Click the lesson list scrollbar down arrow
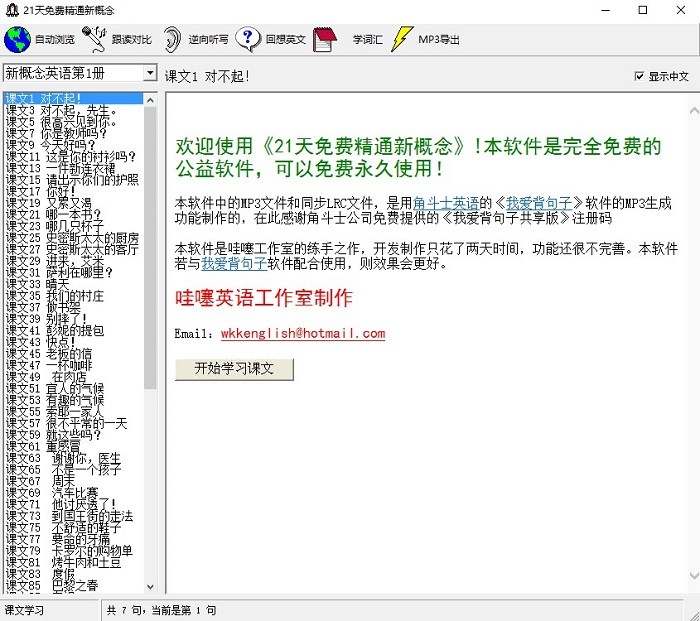Image resolution: width=700 pixels, height=621 pixels. 151,587
